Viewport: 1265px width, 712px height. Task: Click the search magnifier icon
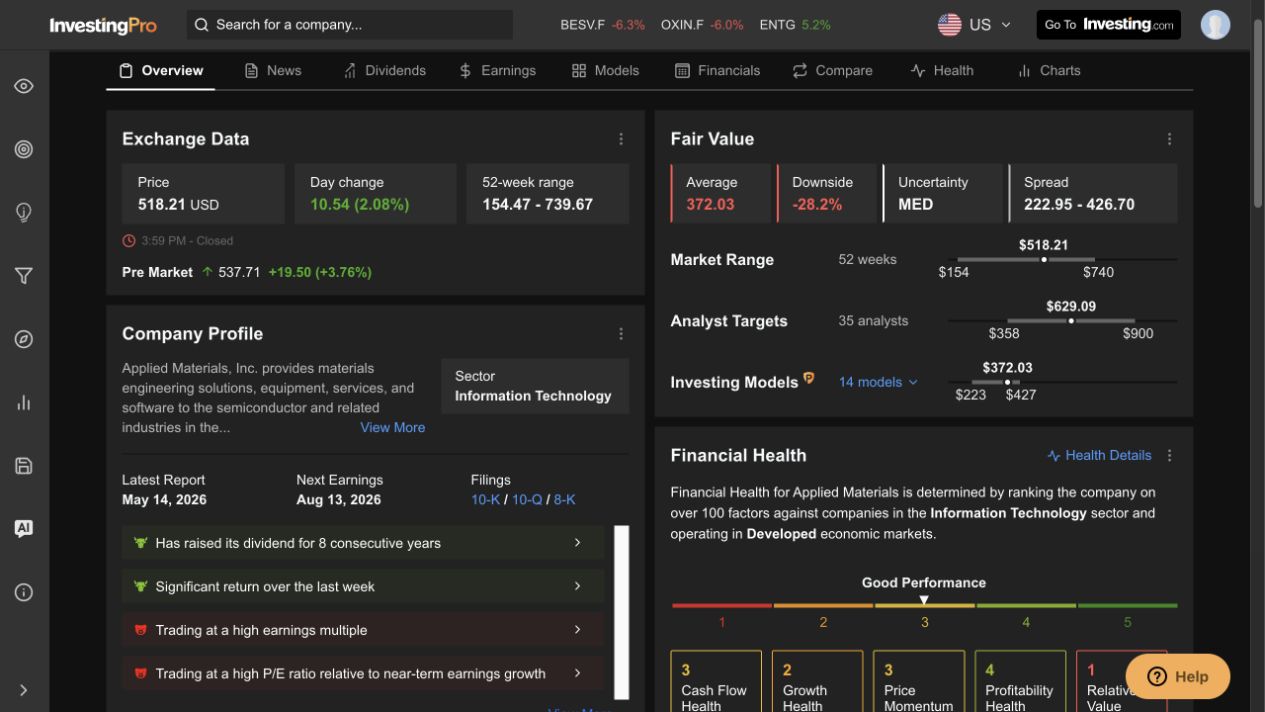[x=201, y=25]
